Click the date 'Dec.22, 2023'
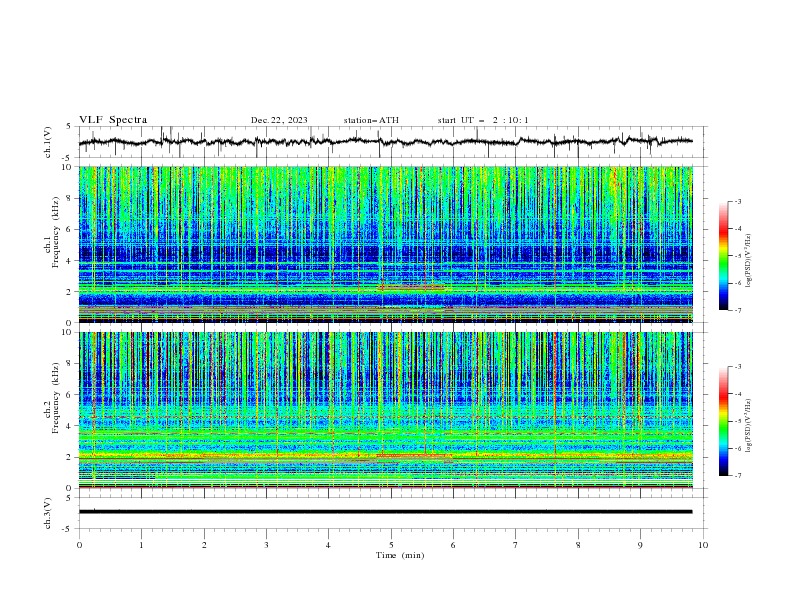792x612 pixels. click(x=279, y=120)
